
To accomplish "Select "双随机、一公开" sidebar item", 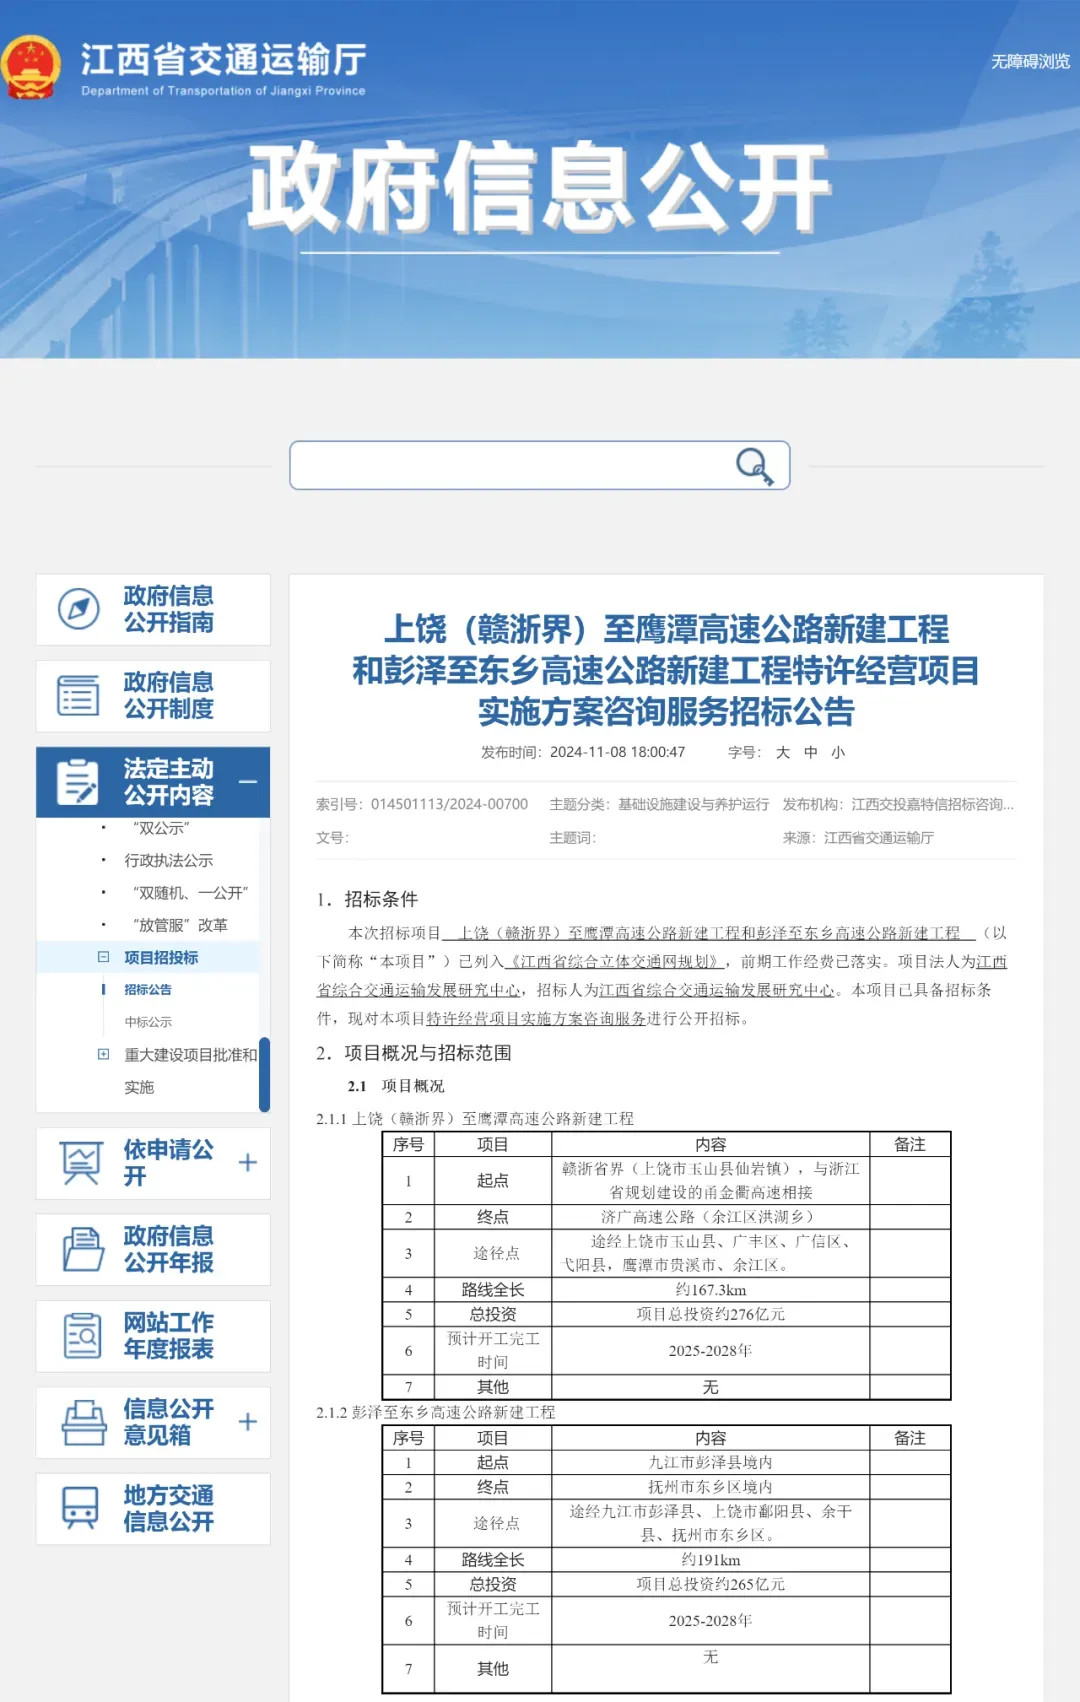I will (190, 893).
